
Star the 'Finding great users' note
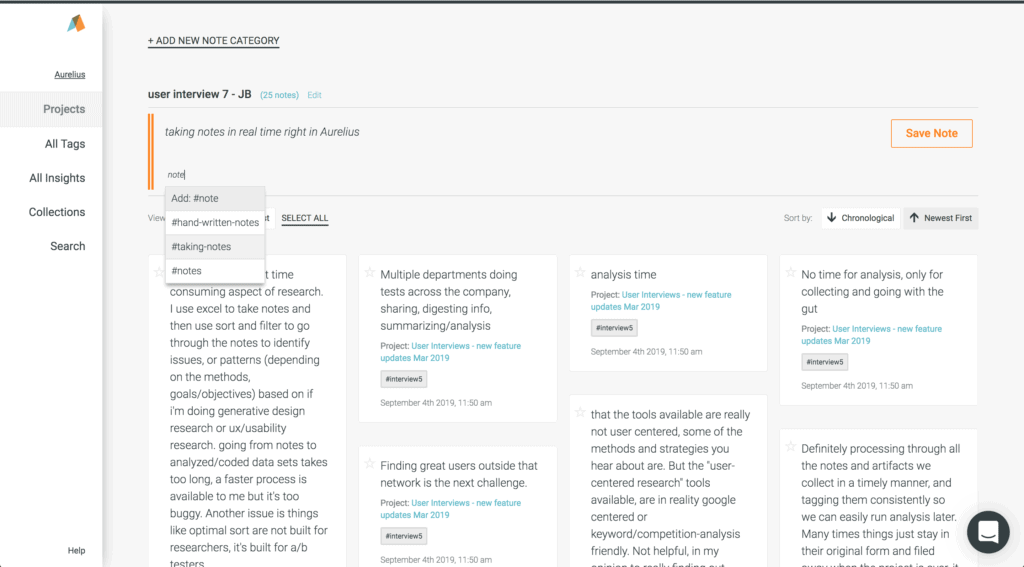pyautogui.click(x=370, y=464)
